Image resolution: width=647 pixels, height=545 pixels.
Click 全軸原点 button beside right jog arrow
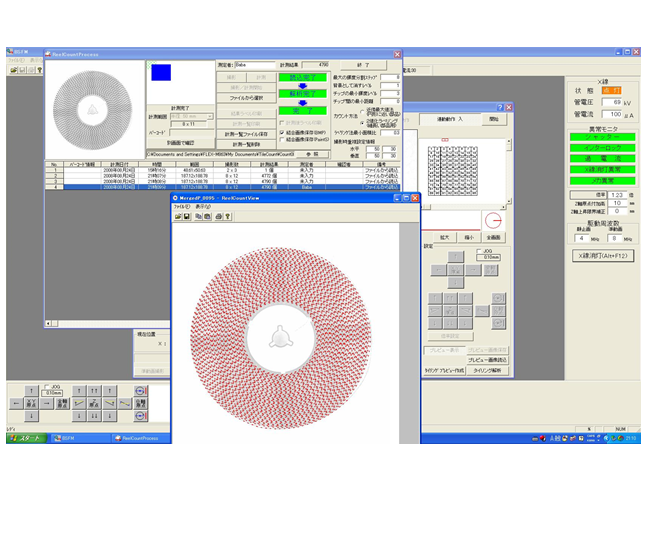[x=62, y=403]
